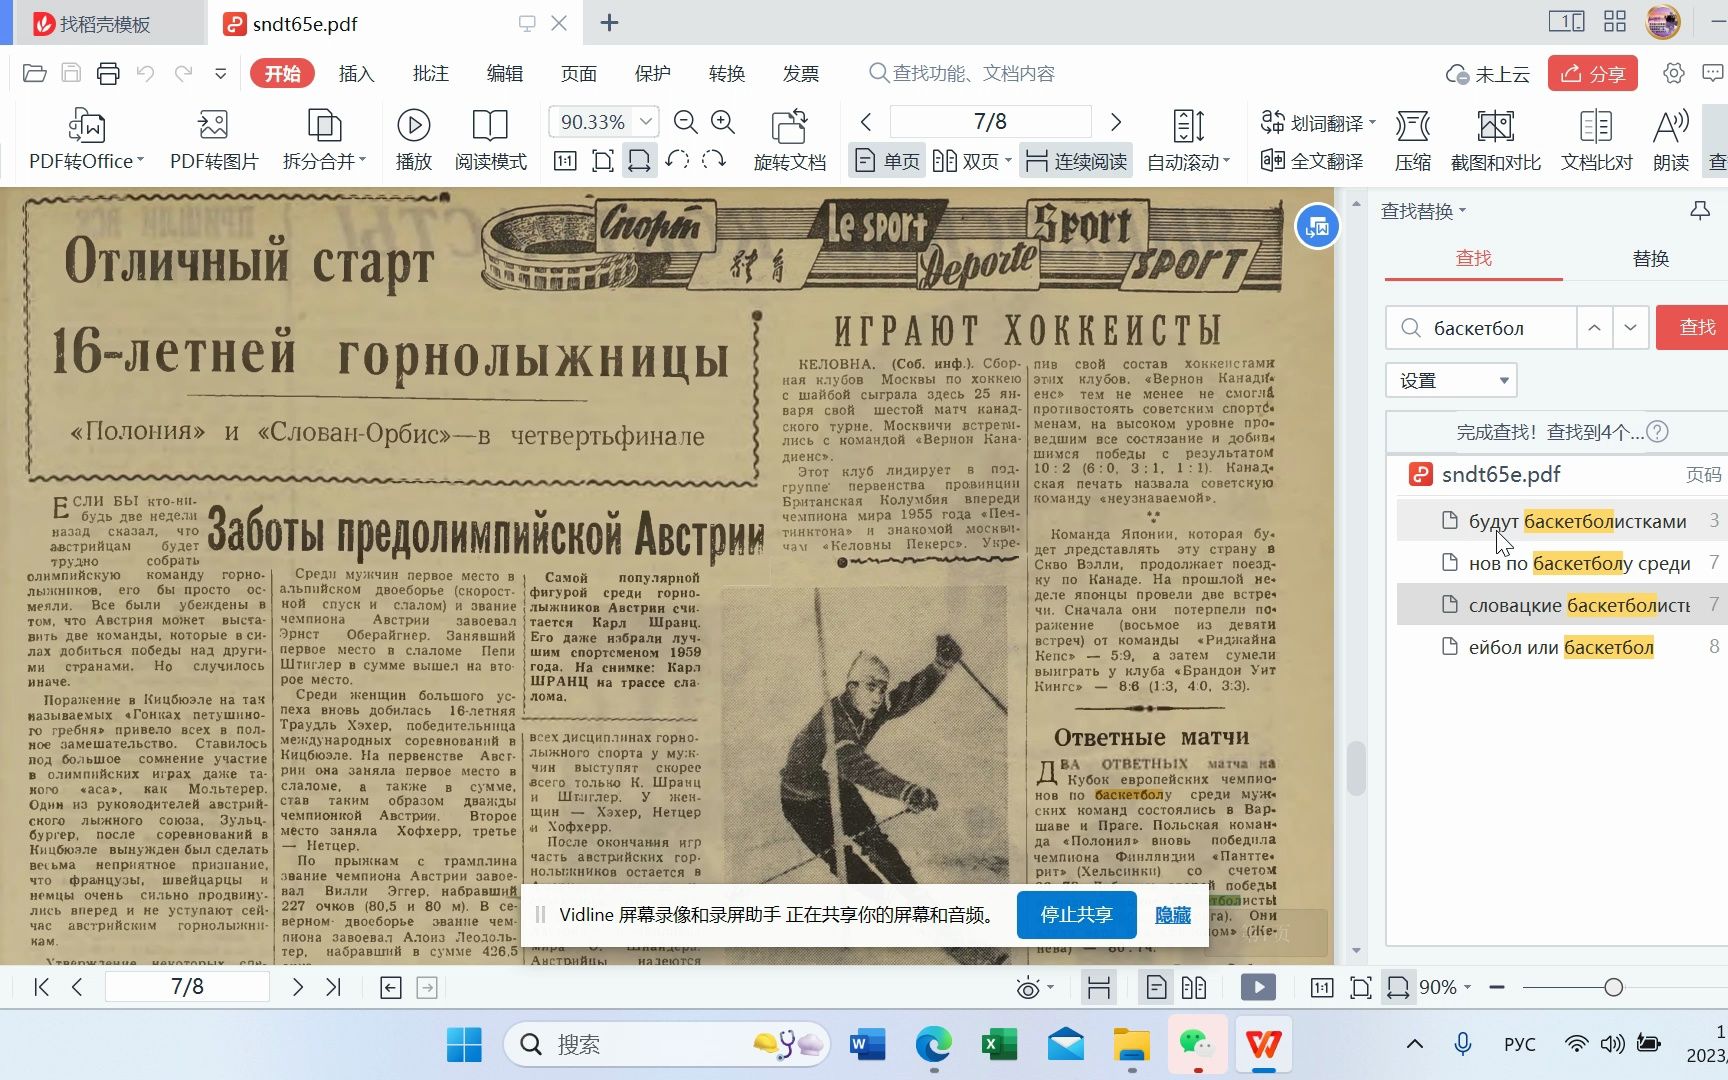
Task: Pin the find and replace panel
Action: click(1699, 211)
